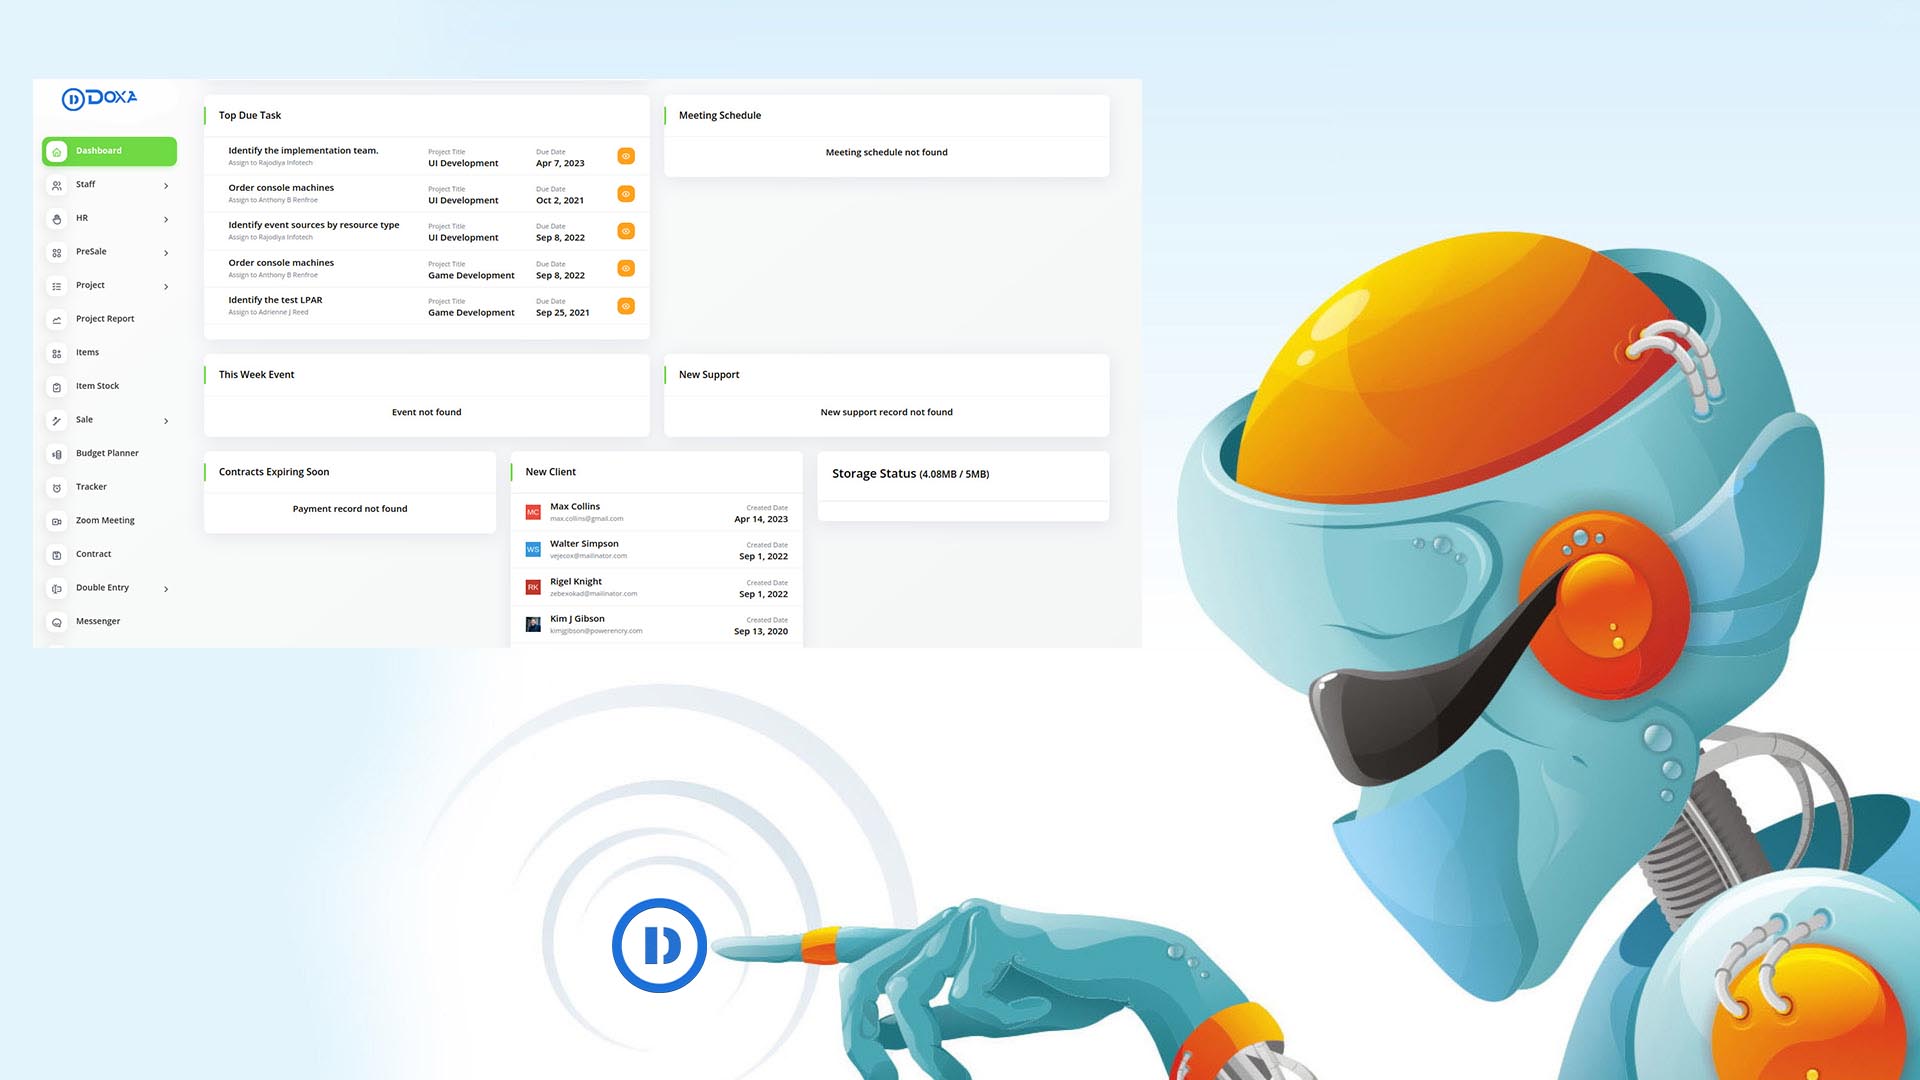Select the Items menu entry

87,353
